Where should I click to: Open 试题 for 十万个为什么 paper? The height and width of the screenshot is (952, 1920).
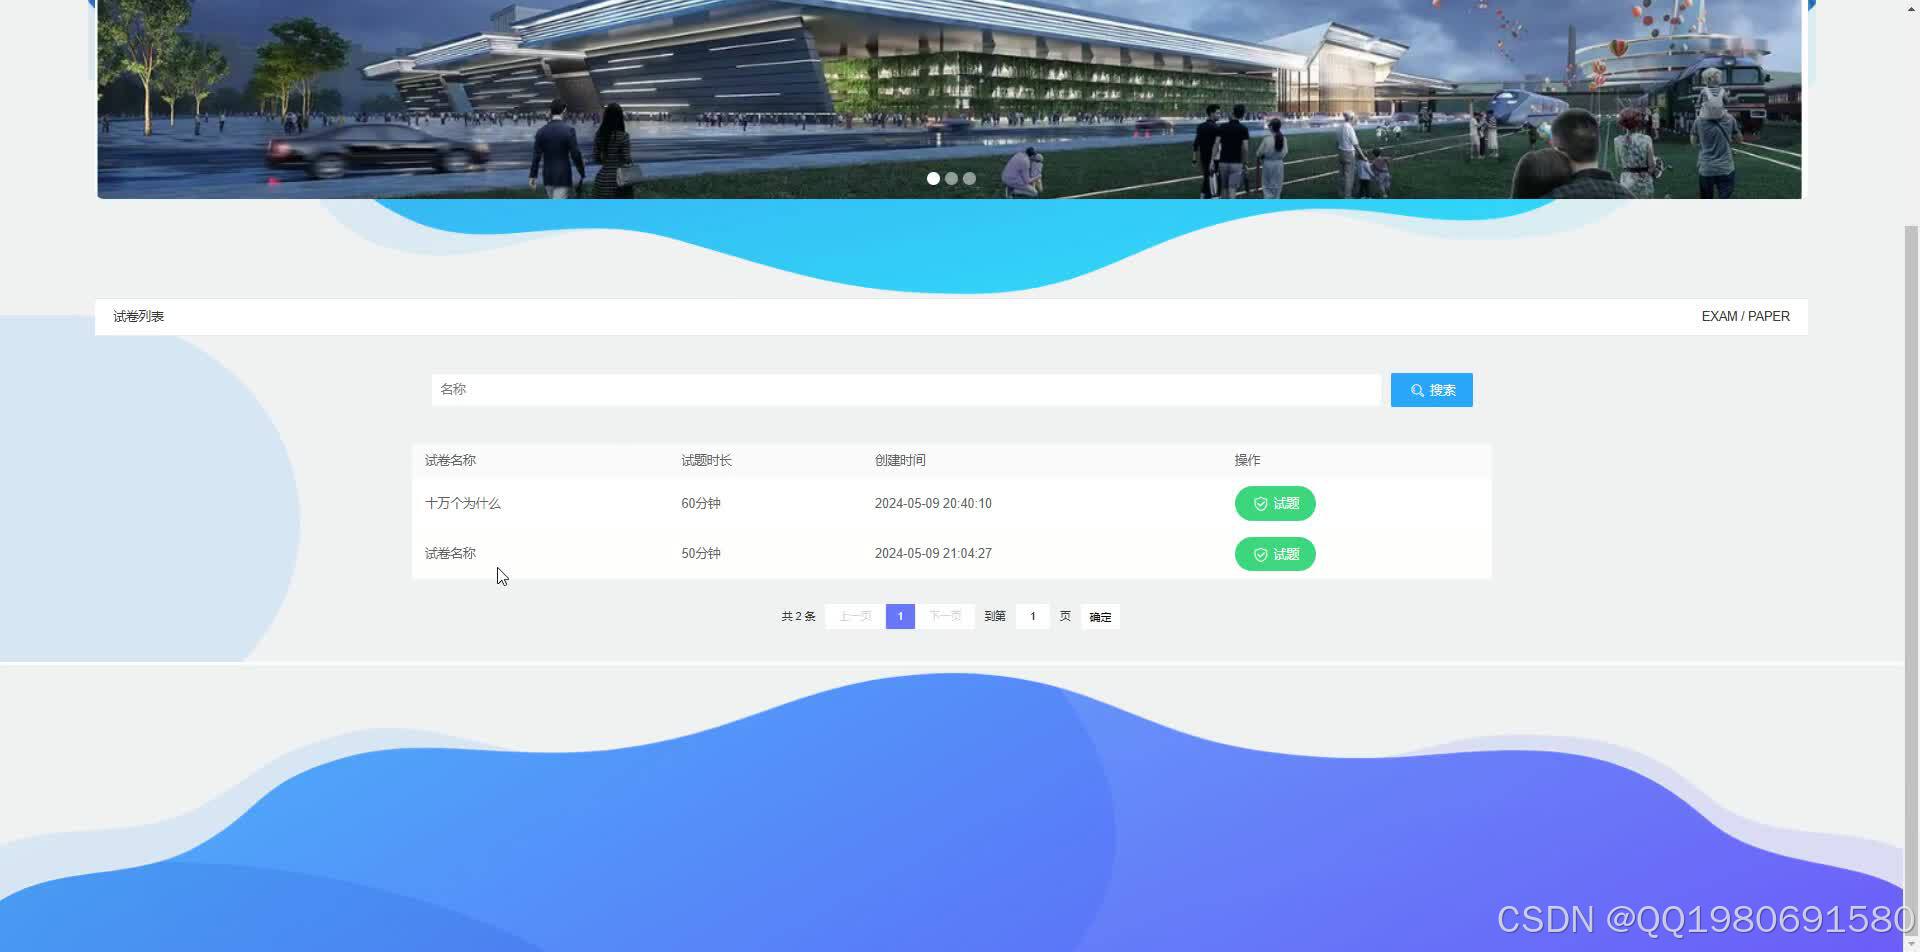pyautogui.click(x=1275, y=504)
